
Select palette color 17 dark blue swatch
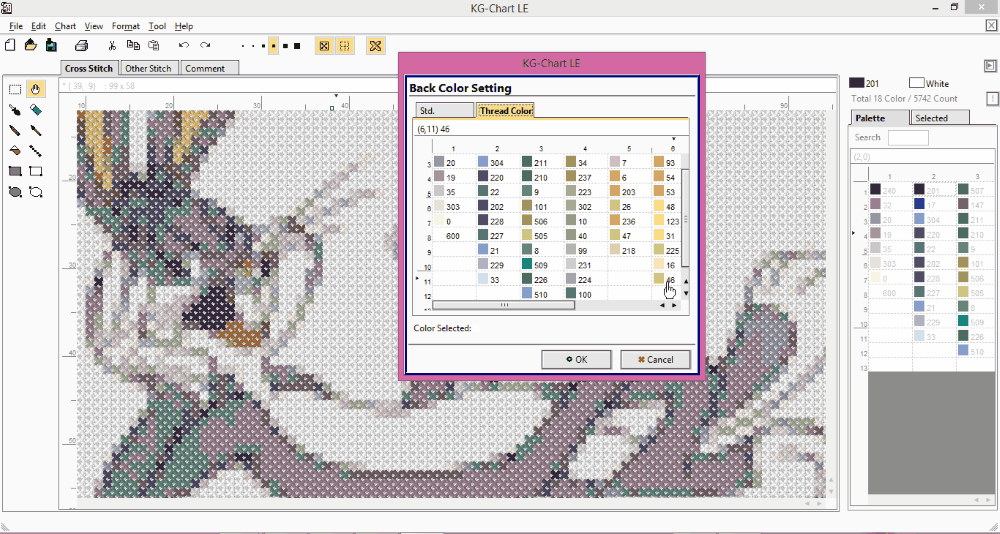[x=919, y=204]
